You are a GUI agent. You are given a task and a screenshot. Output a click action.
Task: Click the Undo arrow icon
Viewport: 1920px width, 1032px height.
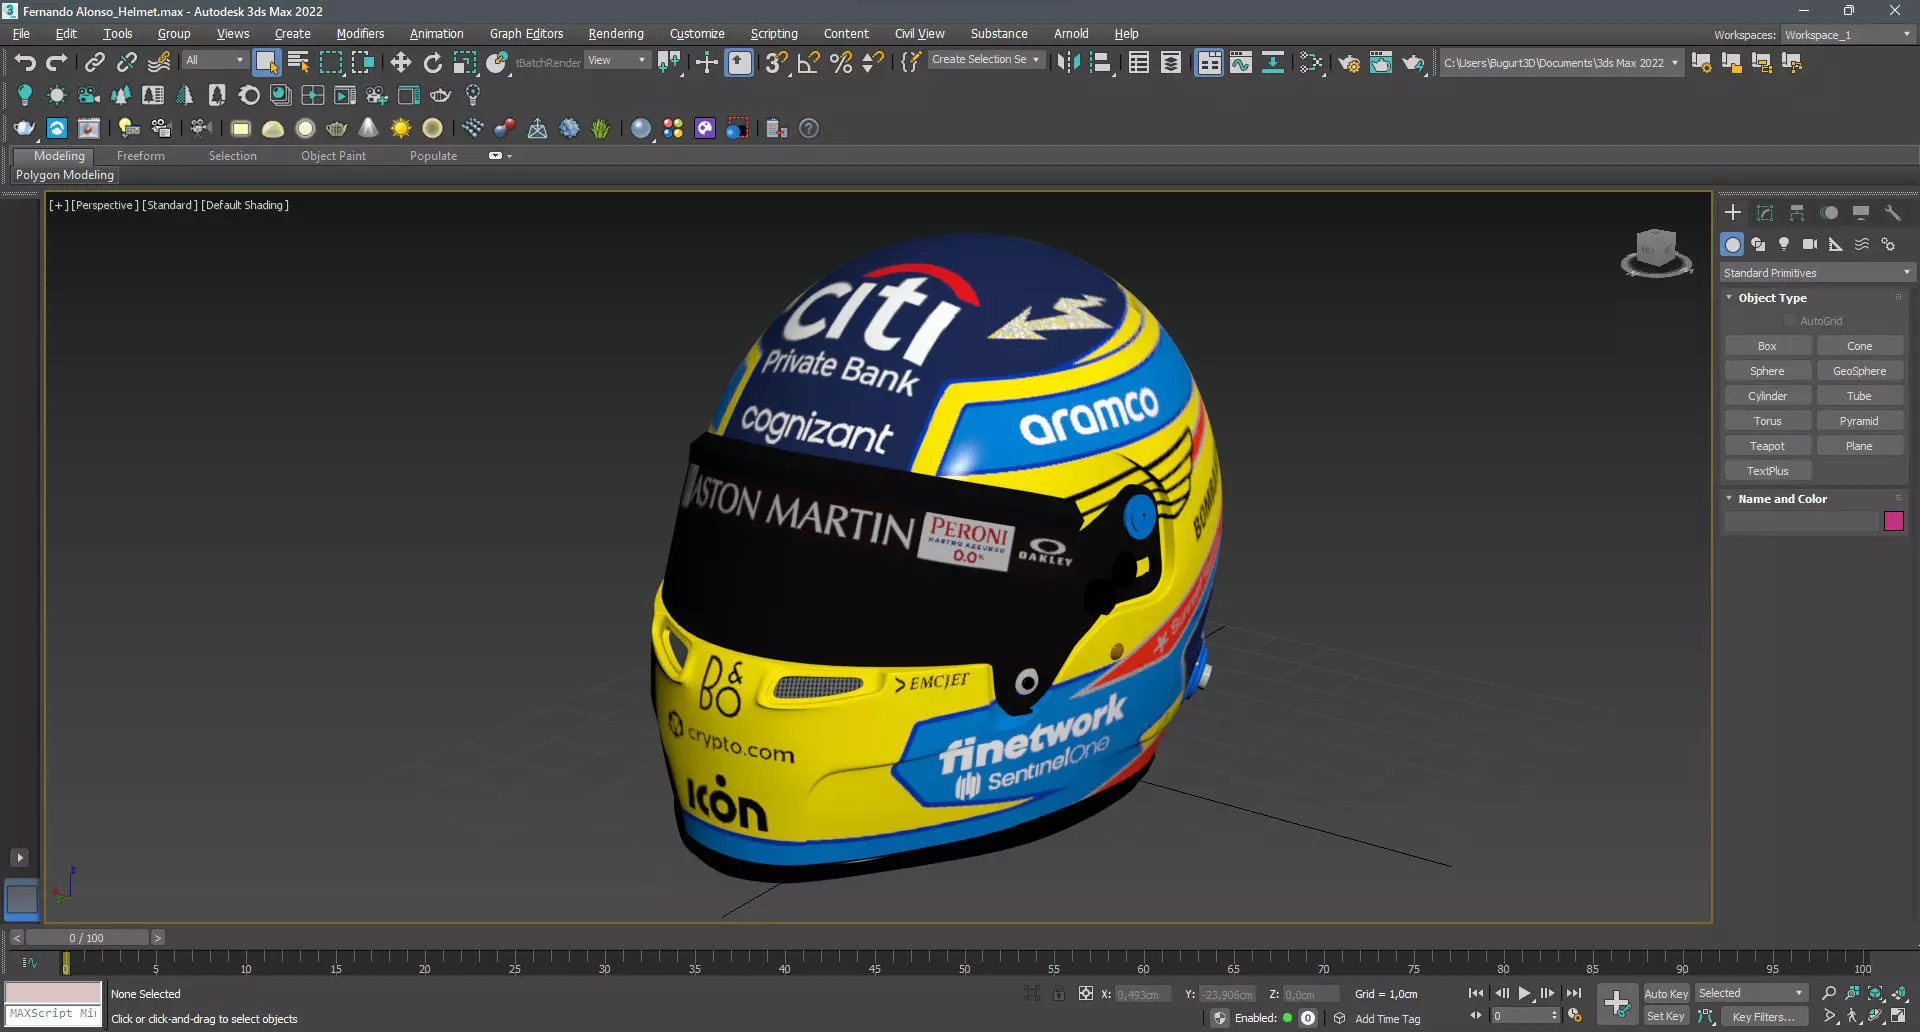coord(25,63)
